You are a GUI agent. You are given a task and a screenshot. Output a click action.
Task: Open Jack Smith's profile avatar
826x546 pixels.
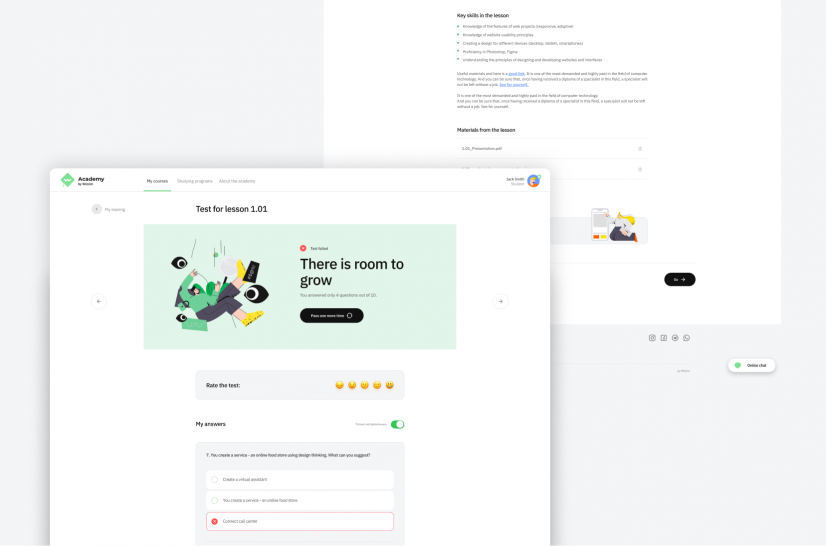(x=534, y=181)
